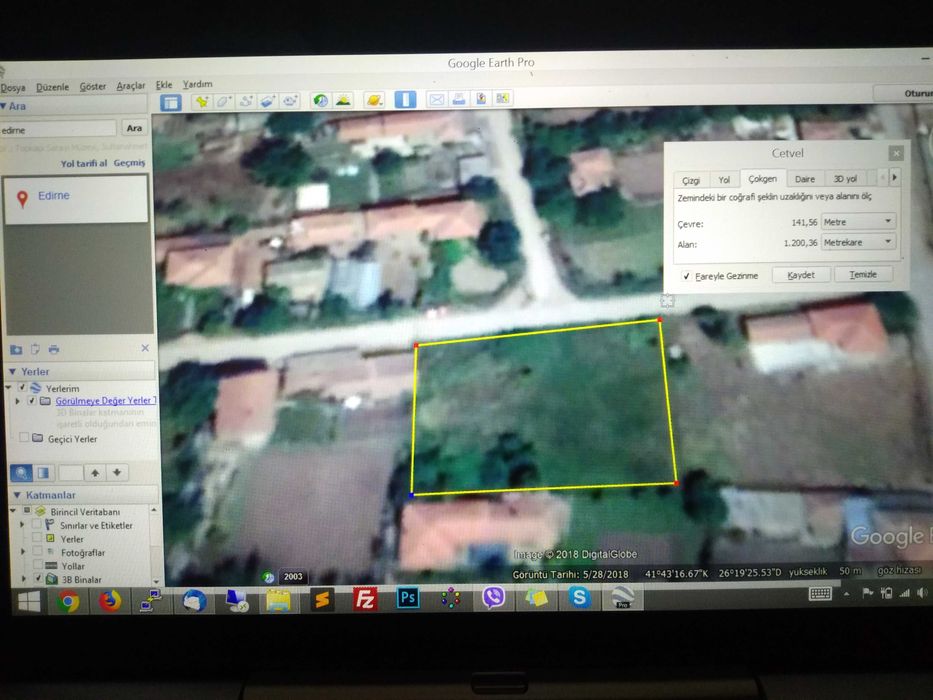Toggle the Fareyle Gezinme checkbox
Screen dimensions: 933x700
coord(686,276)
